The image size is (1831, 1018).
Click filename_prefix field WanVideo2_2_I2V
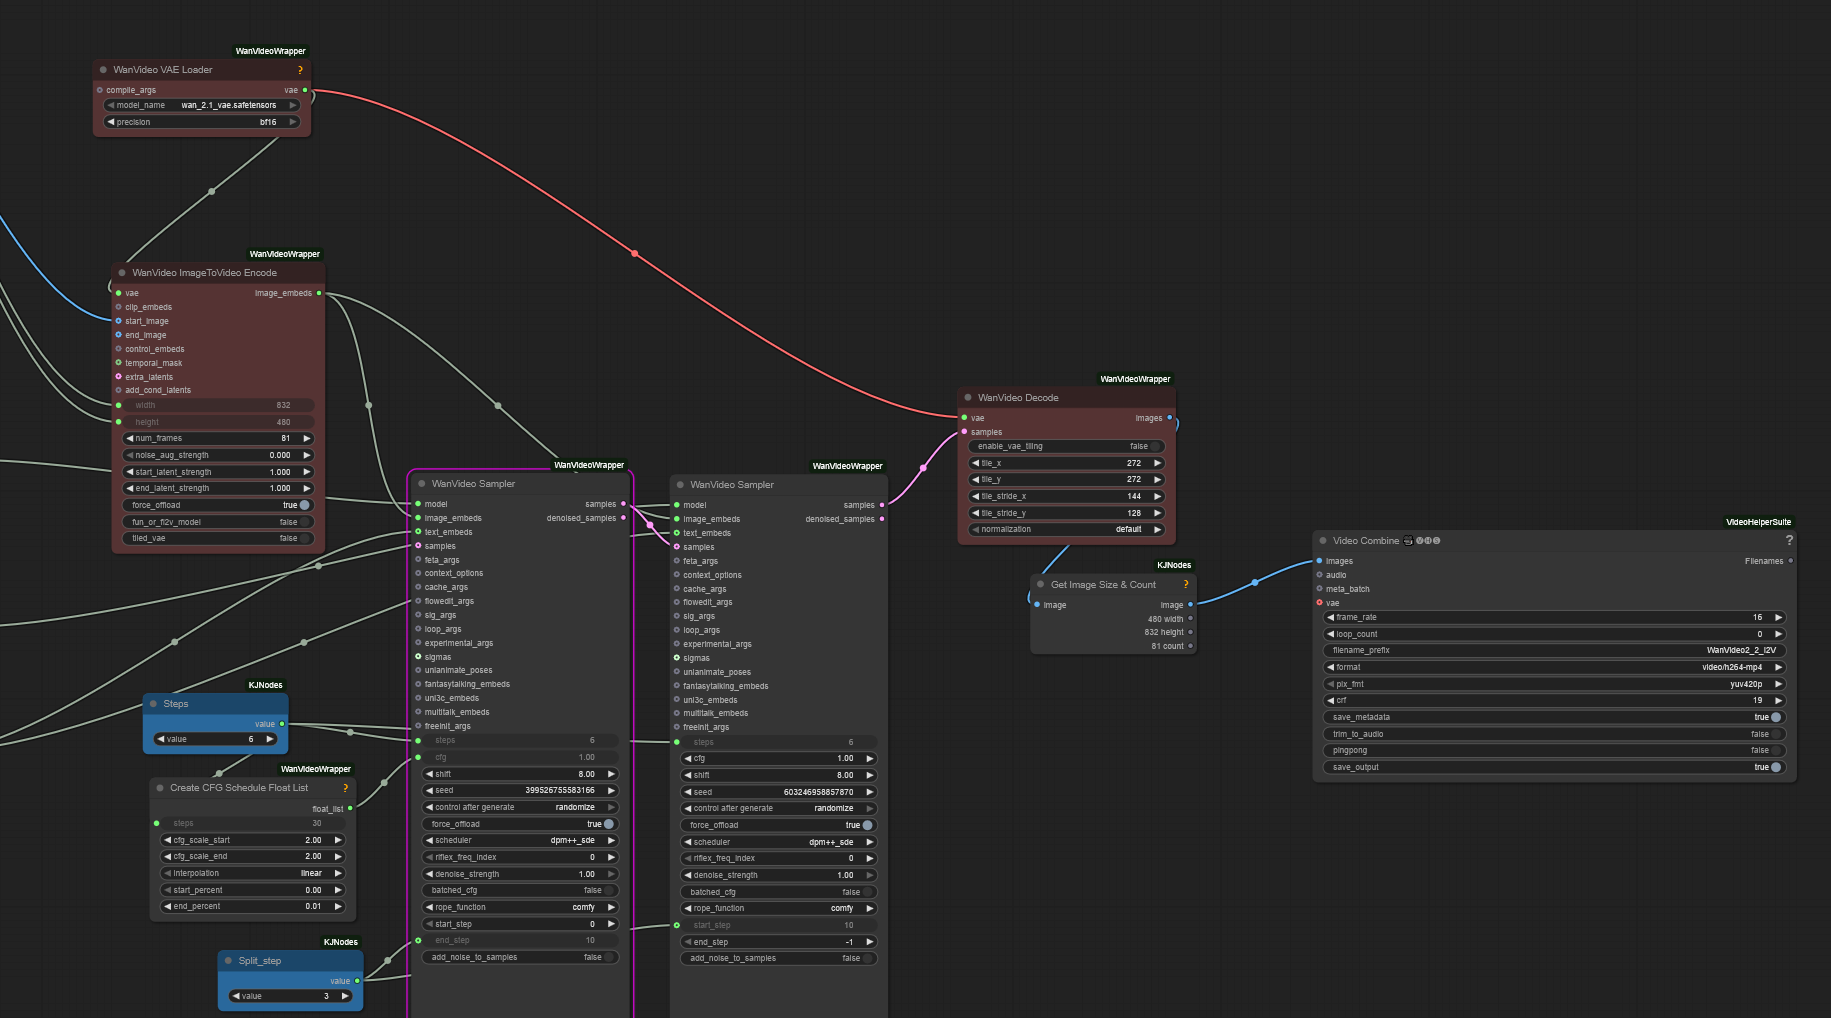pos(1554,650)
